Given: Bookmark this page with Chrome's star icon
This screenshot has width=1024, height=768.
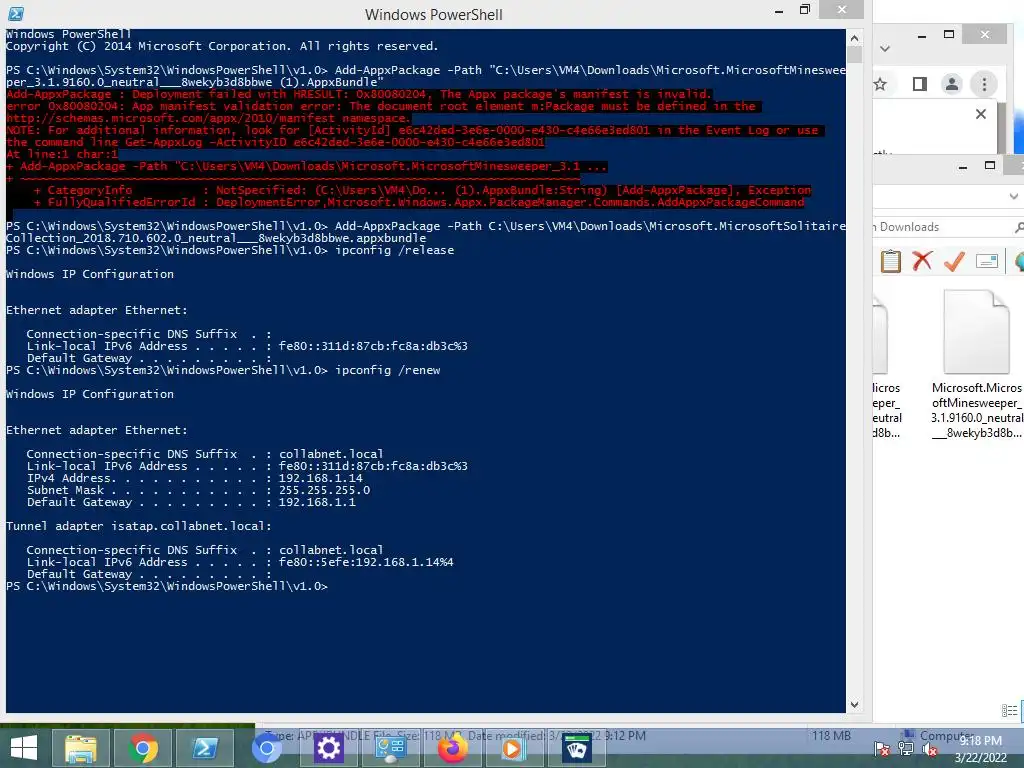Looking at the screenshot, I should [x=880, y=84].
